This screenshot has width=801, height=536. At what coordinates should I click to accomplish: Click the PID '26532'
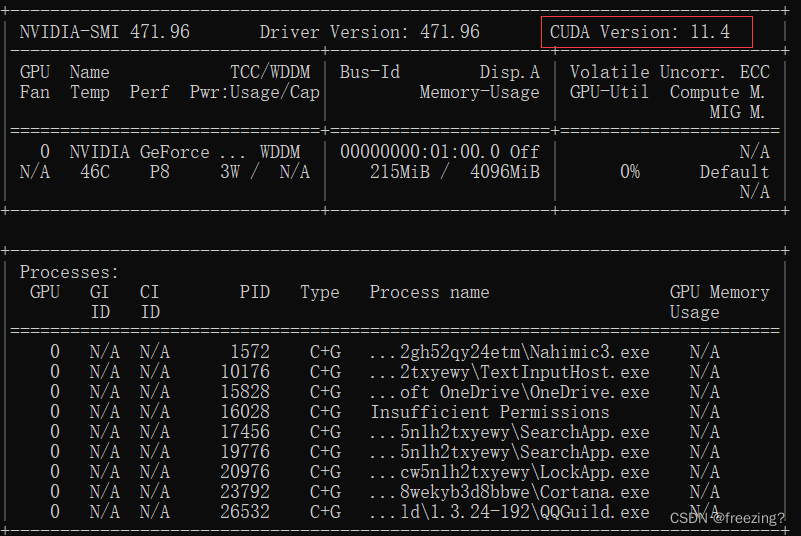tap(245, 511)
